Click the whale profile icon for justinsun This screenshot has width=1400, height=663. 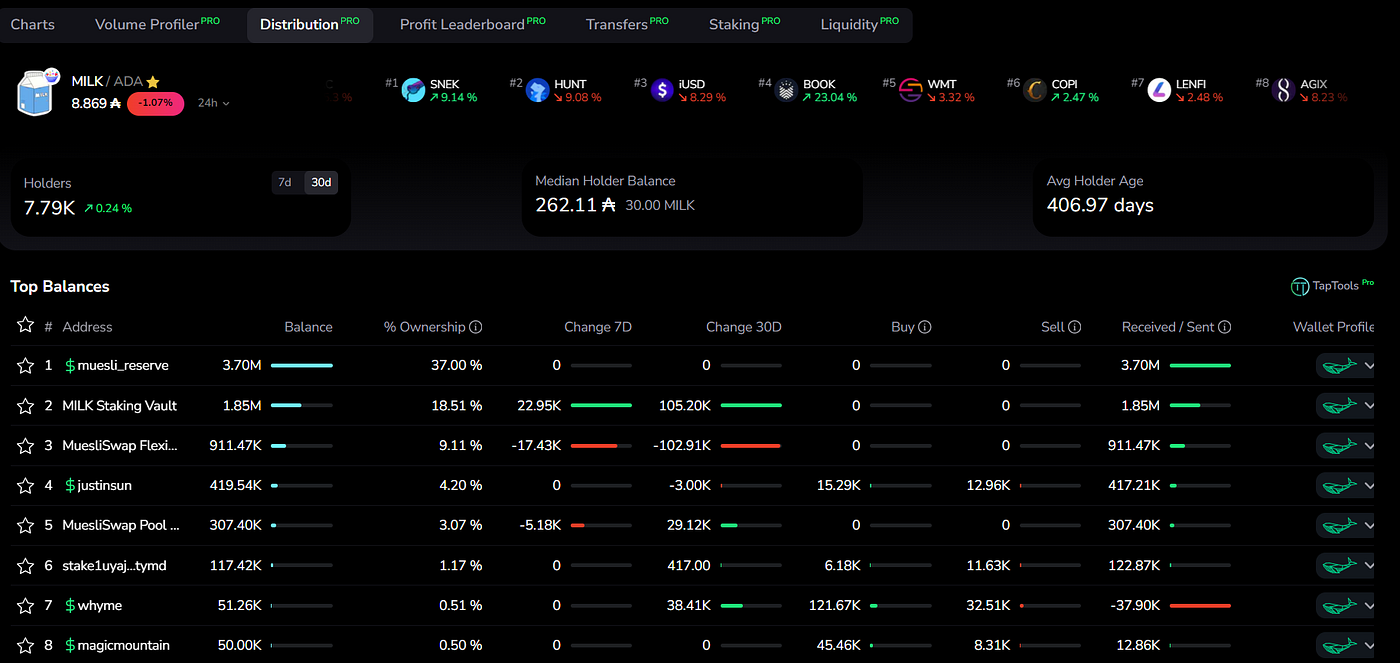tap(1339, 487)
